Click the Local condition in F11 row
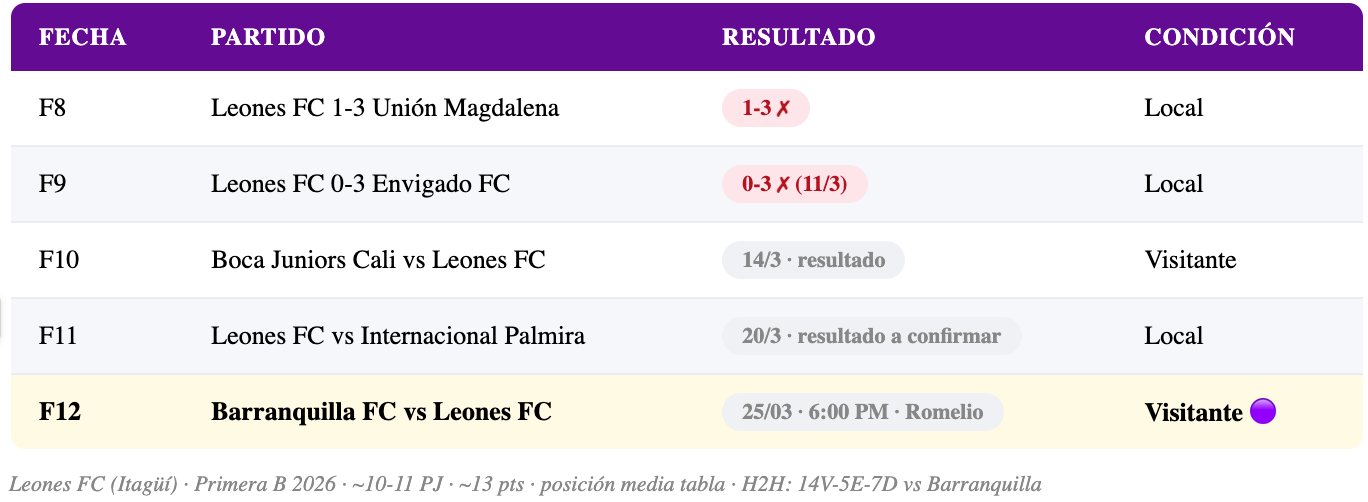1368x502 pixels. (1173, 336)
